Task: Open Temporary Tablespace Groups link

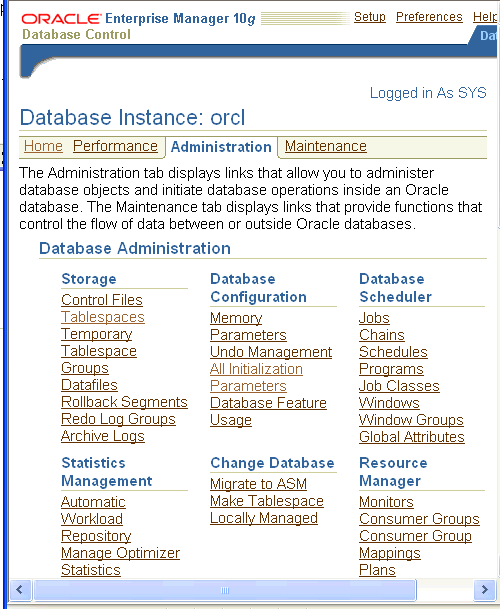Action: pos(99,351)
